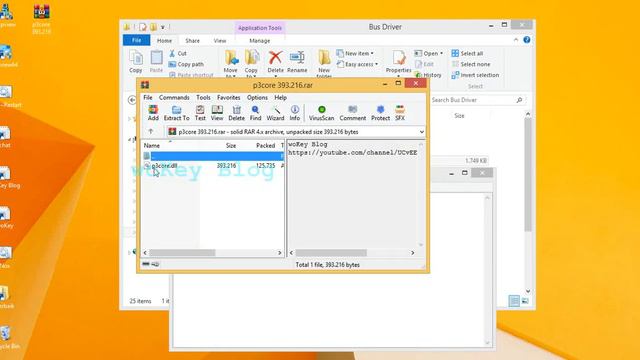
Task: Click the Delete icon in WinRAR toolbar
Action: (236, 113)
